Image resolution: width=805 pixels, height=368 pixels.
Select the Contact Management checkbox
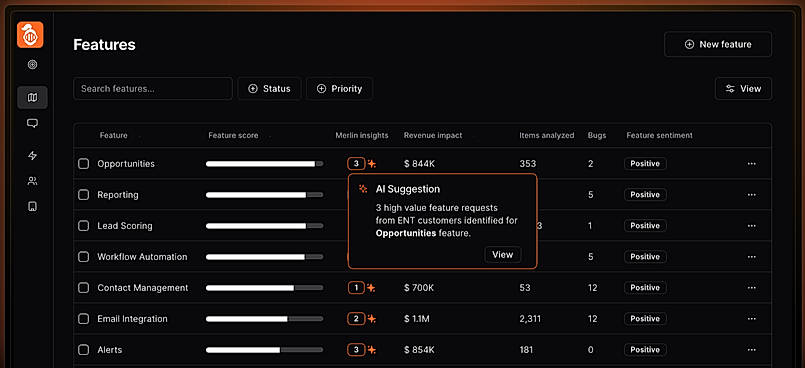tap(83, 288)
